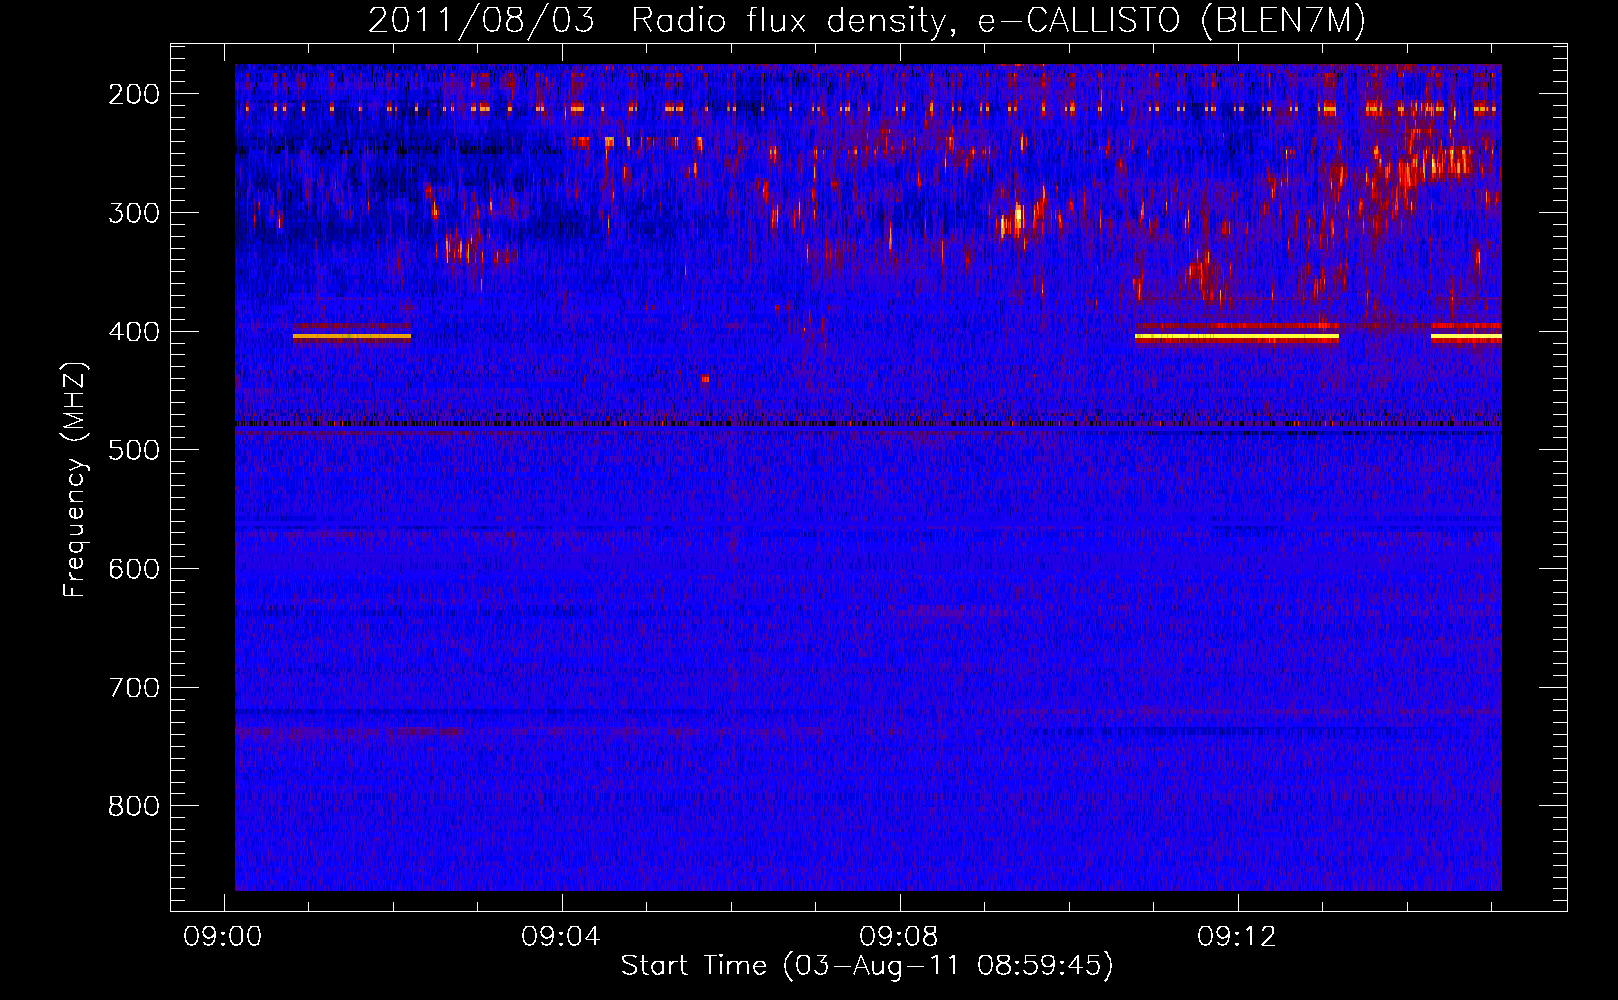Click the 500 frequency tick label
Viewport: 1618px width, 1000px height.
[134, 450]
